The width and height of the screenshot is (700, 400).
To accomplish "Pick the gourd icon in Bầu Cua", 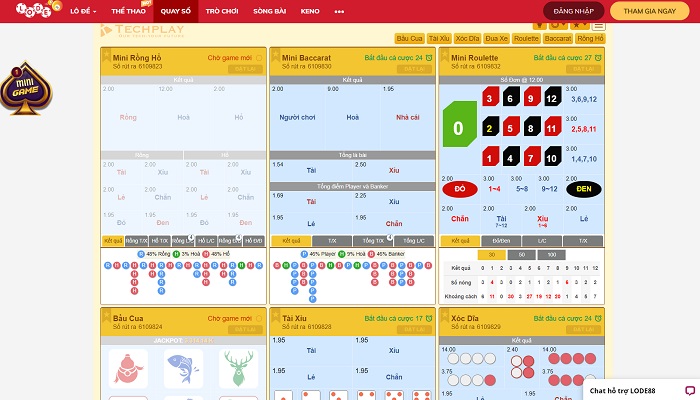I will coord(128,368).
